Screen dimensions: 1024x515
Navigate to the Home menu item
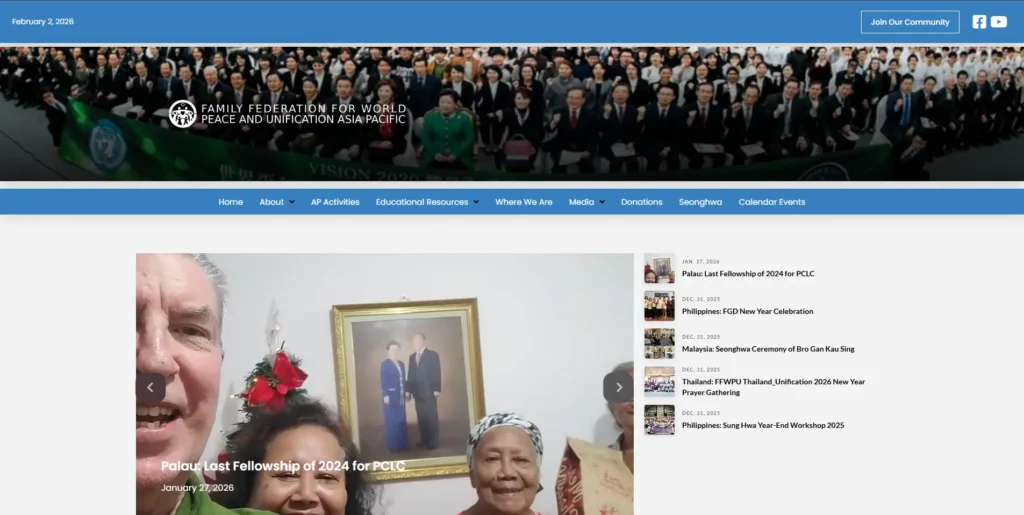click(231, 202)
